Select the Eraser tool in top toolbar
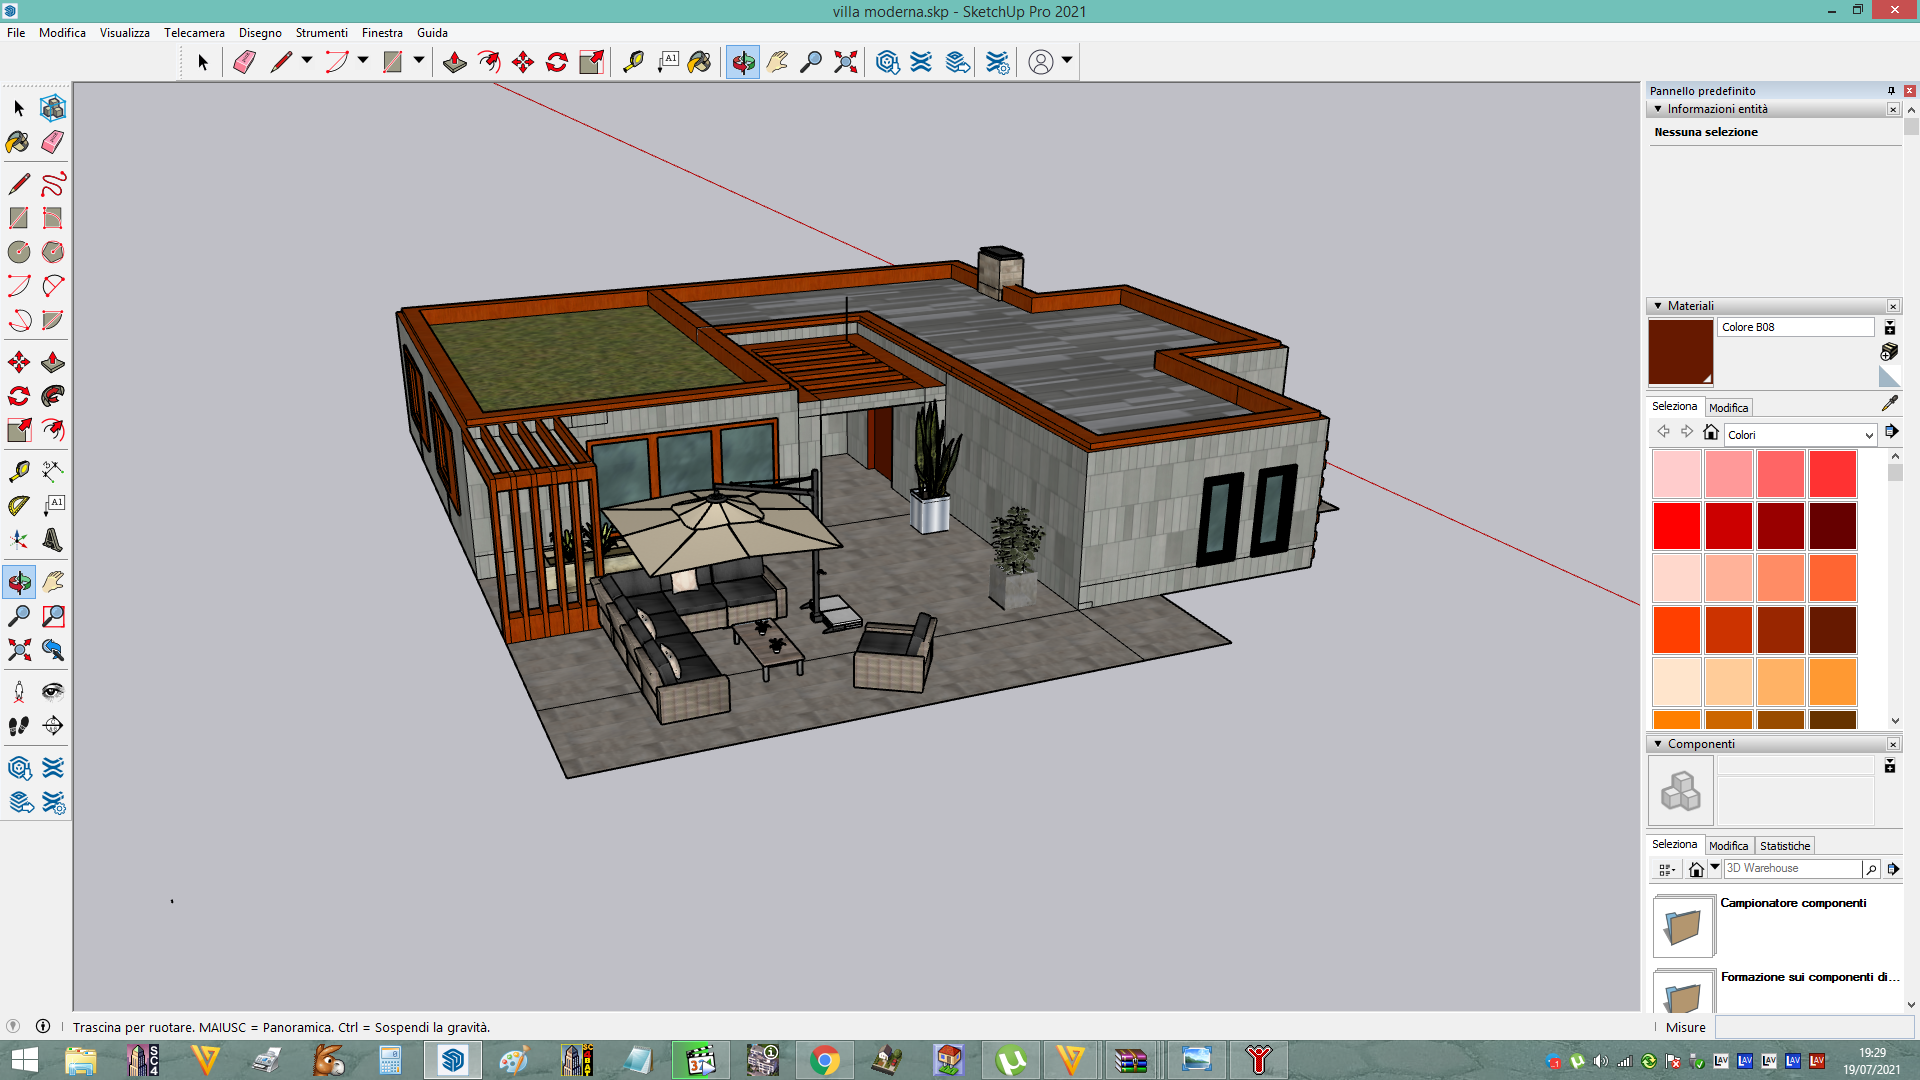1920x1080 pixels. [x=244, y=62]
